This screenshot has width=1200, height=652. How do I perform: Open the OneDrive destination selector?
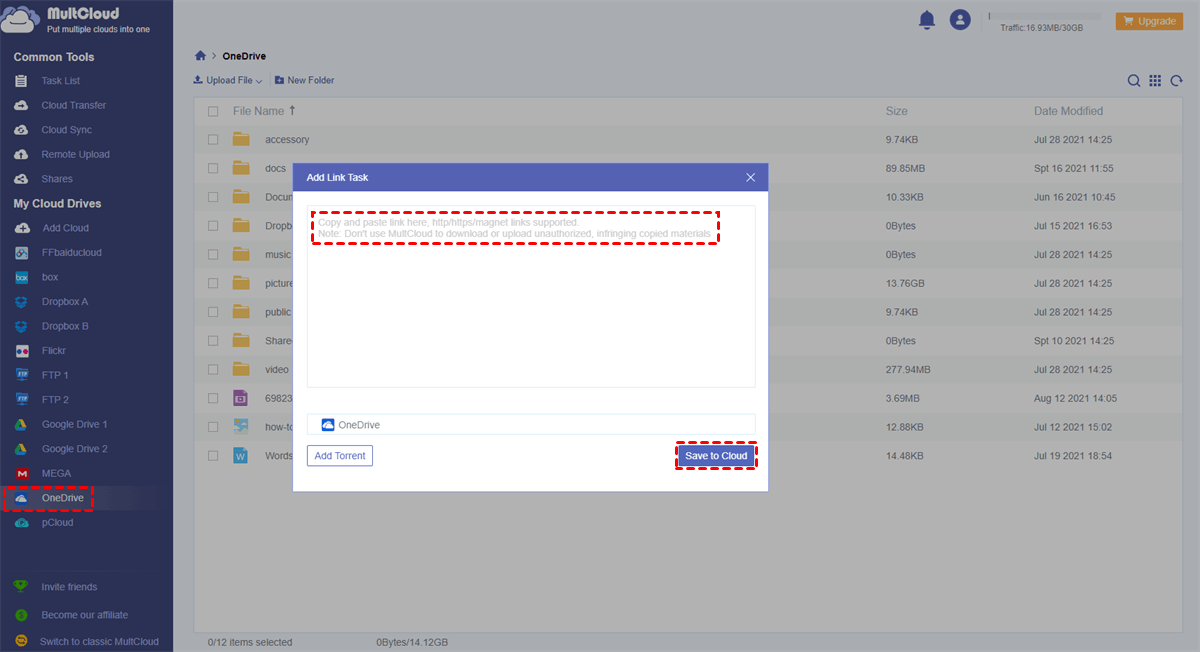(x=531, y=424)
